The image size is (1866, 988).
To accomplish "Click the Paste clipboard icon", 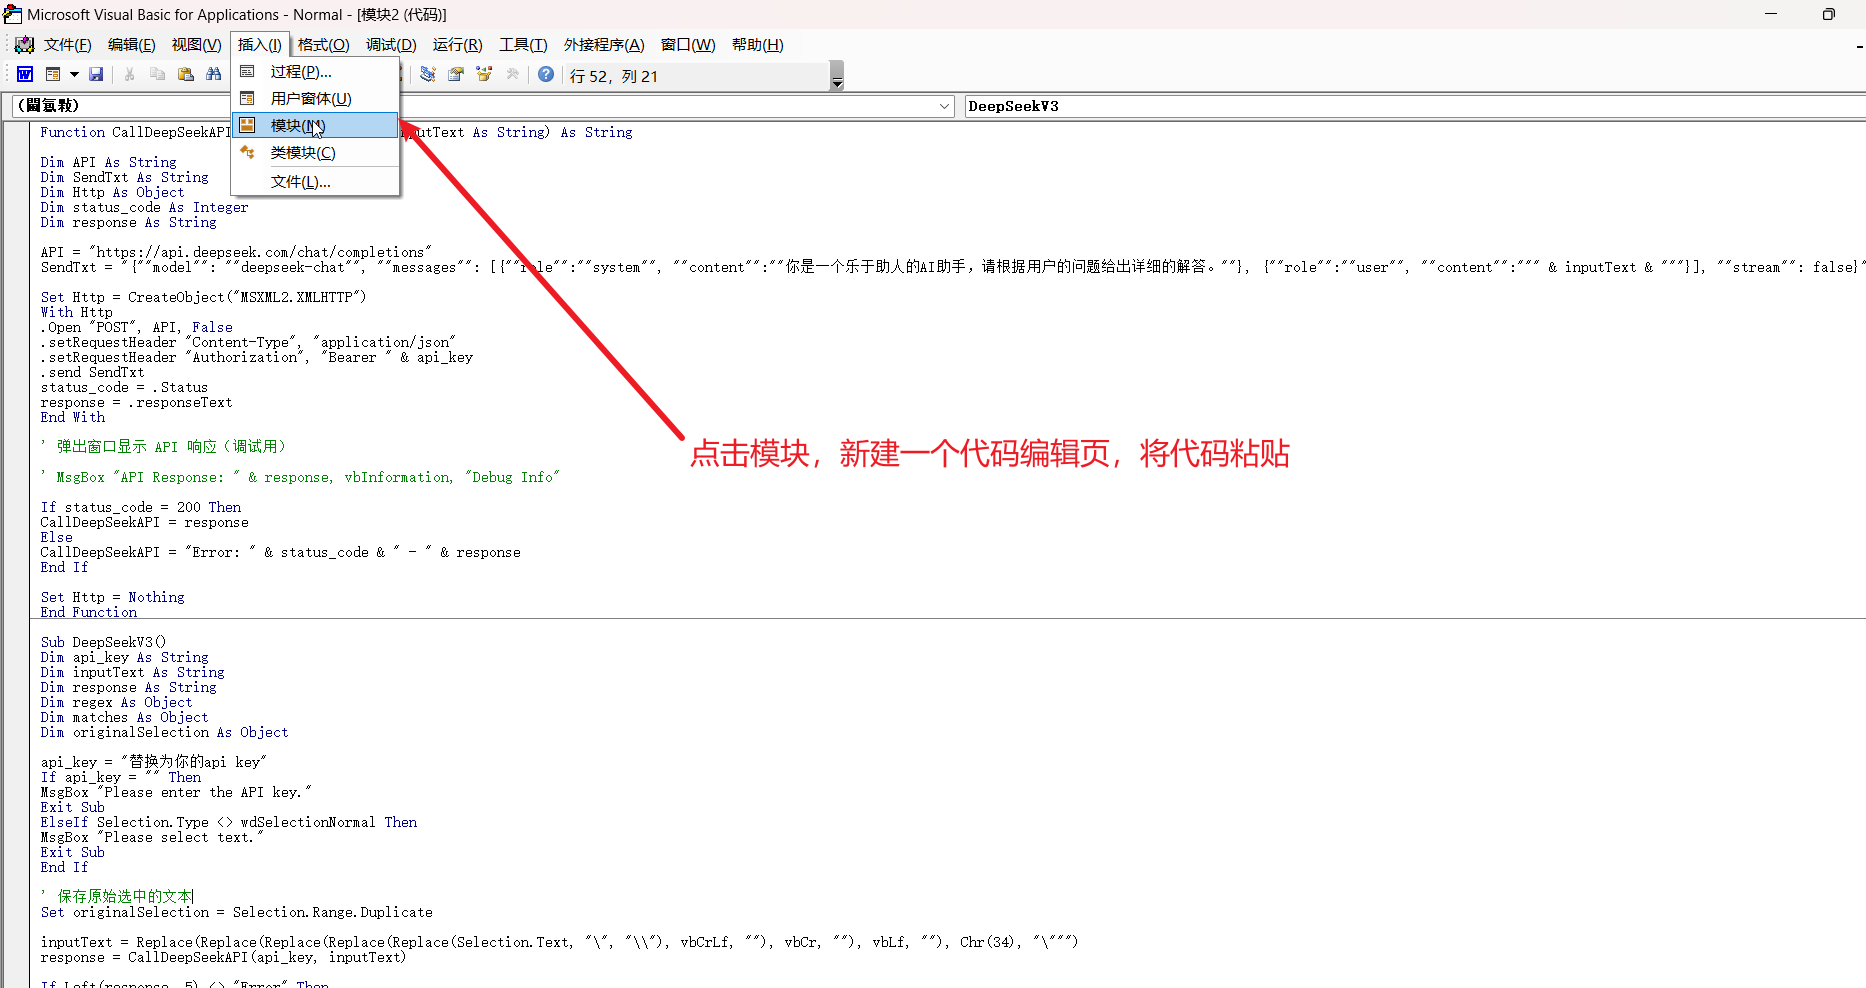I will [x=185, y=74].
